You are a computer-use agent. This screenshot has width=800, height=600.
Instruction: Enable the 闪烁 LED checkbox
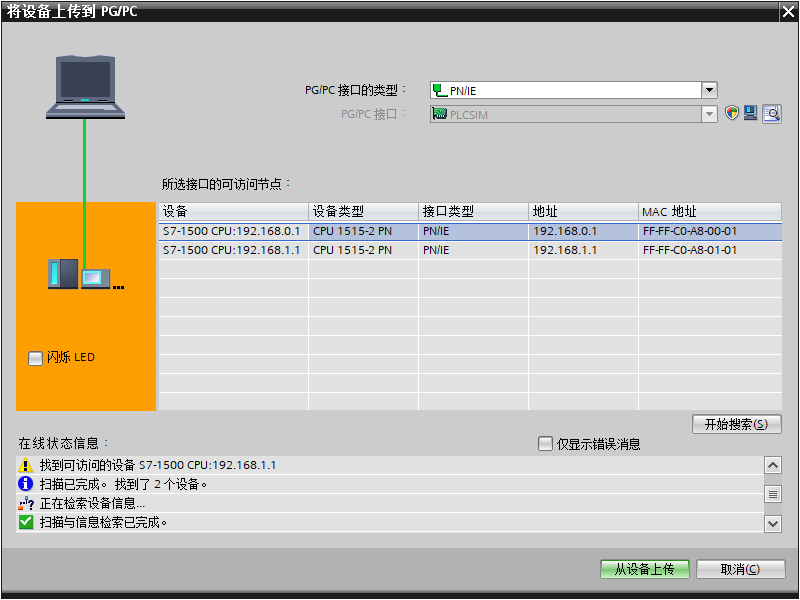pyautogui.click(x=35, y=358)
